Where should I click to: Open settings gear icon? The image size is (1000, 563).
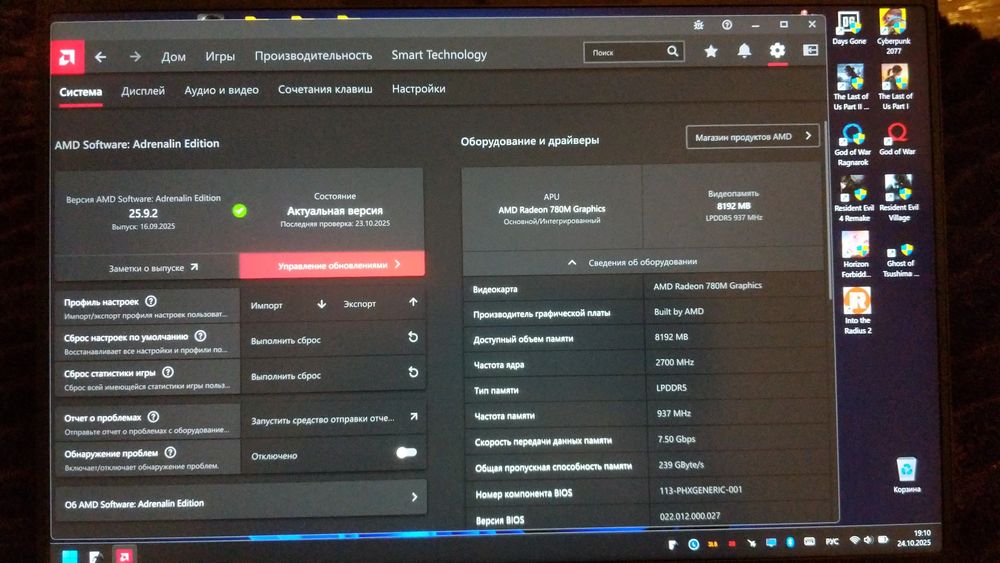point(777,50)
